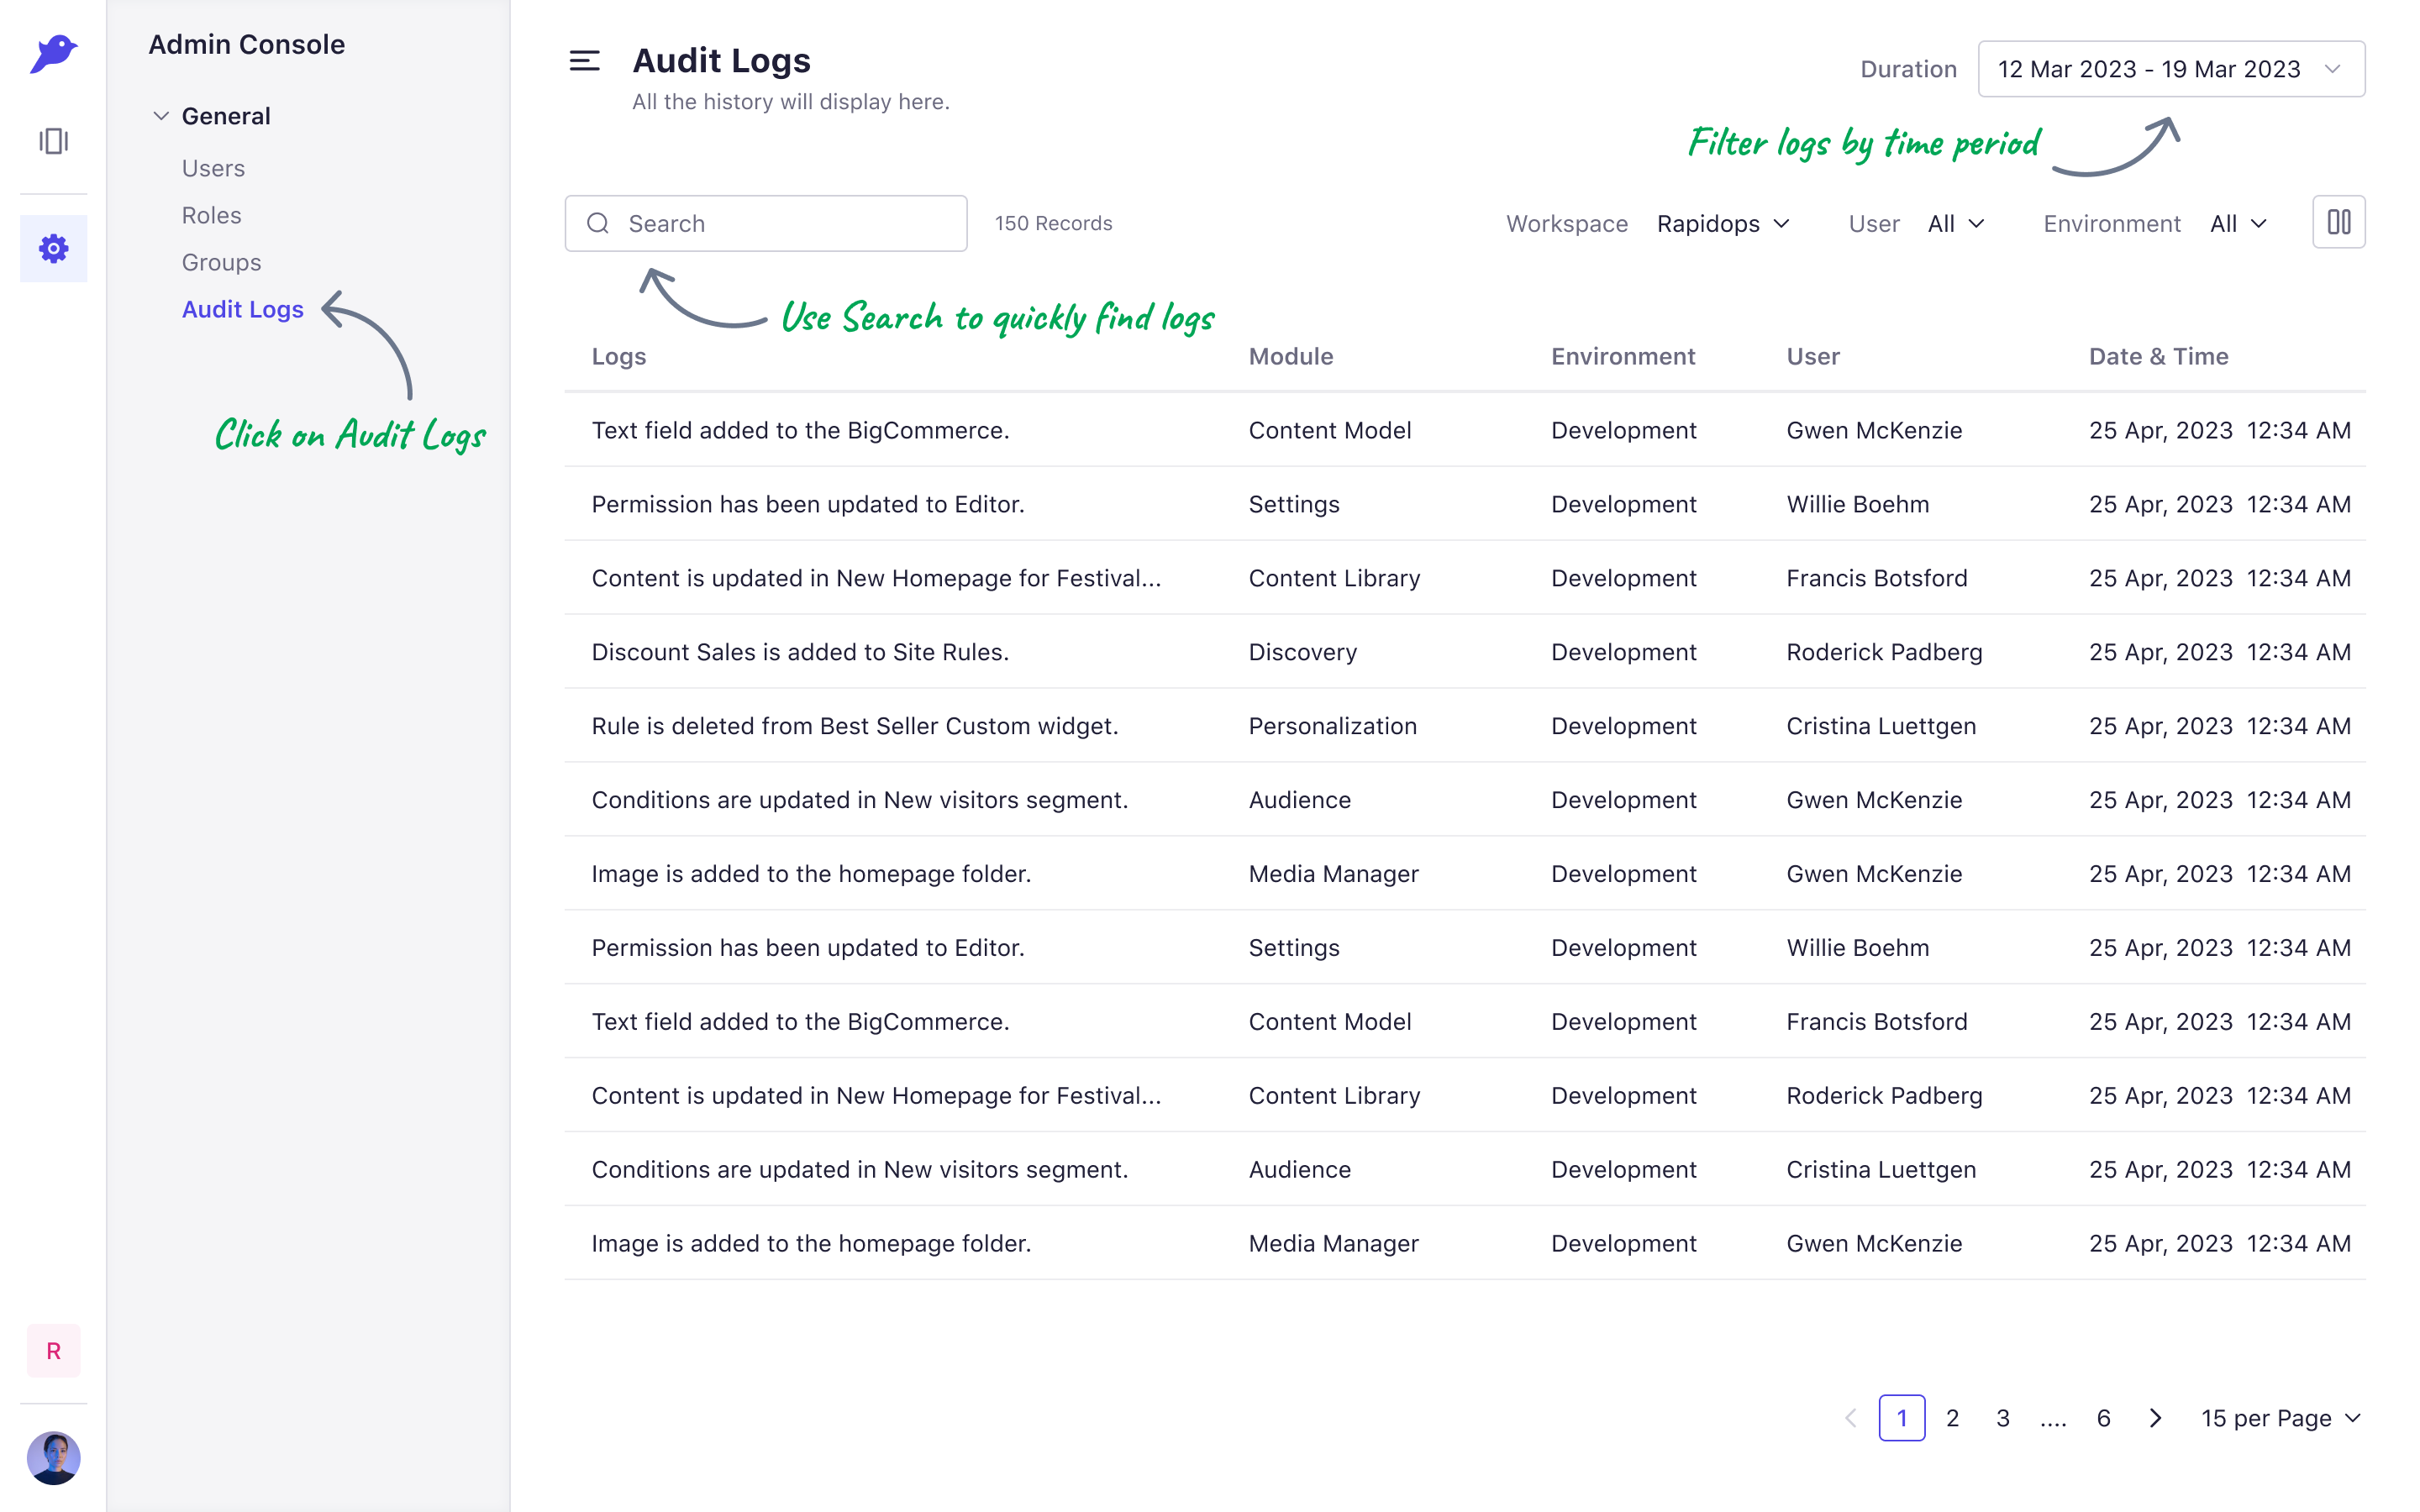Select page 1 in pagination
The image size is (2420, 1512).
click(x=1902, y=1418)
